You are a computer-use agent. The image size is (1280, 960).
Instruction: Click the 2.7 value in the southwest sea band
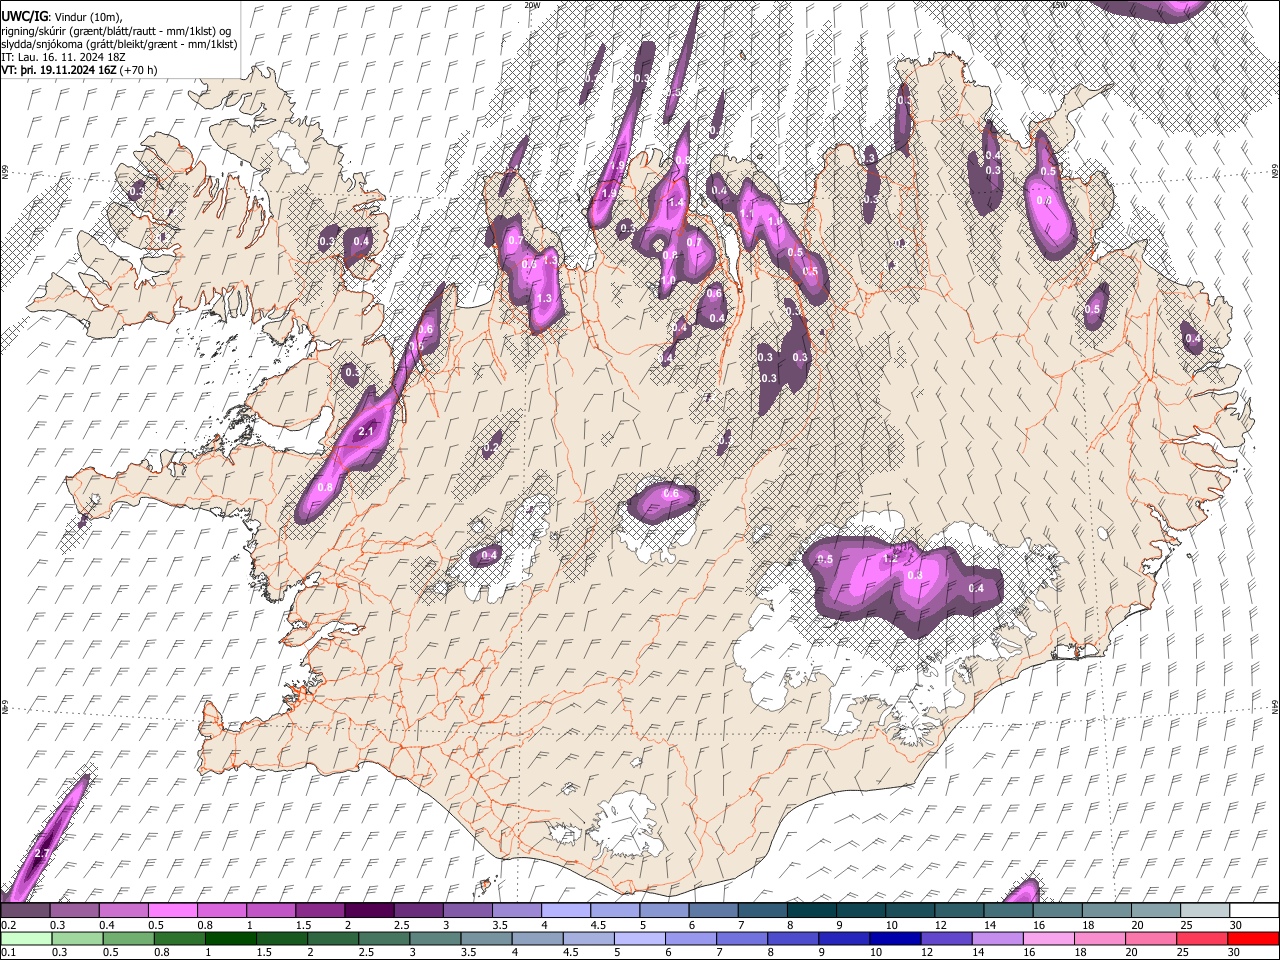[x=42, y=853]
